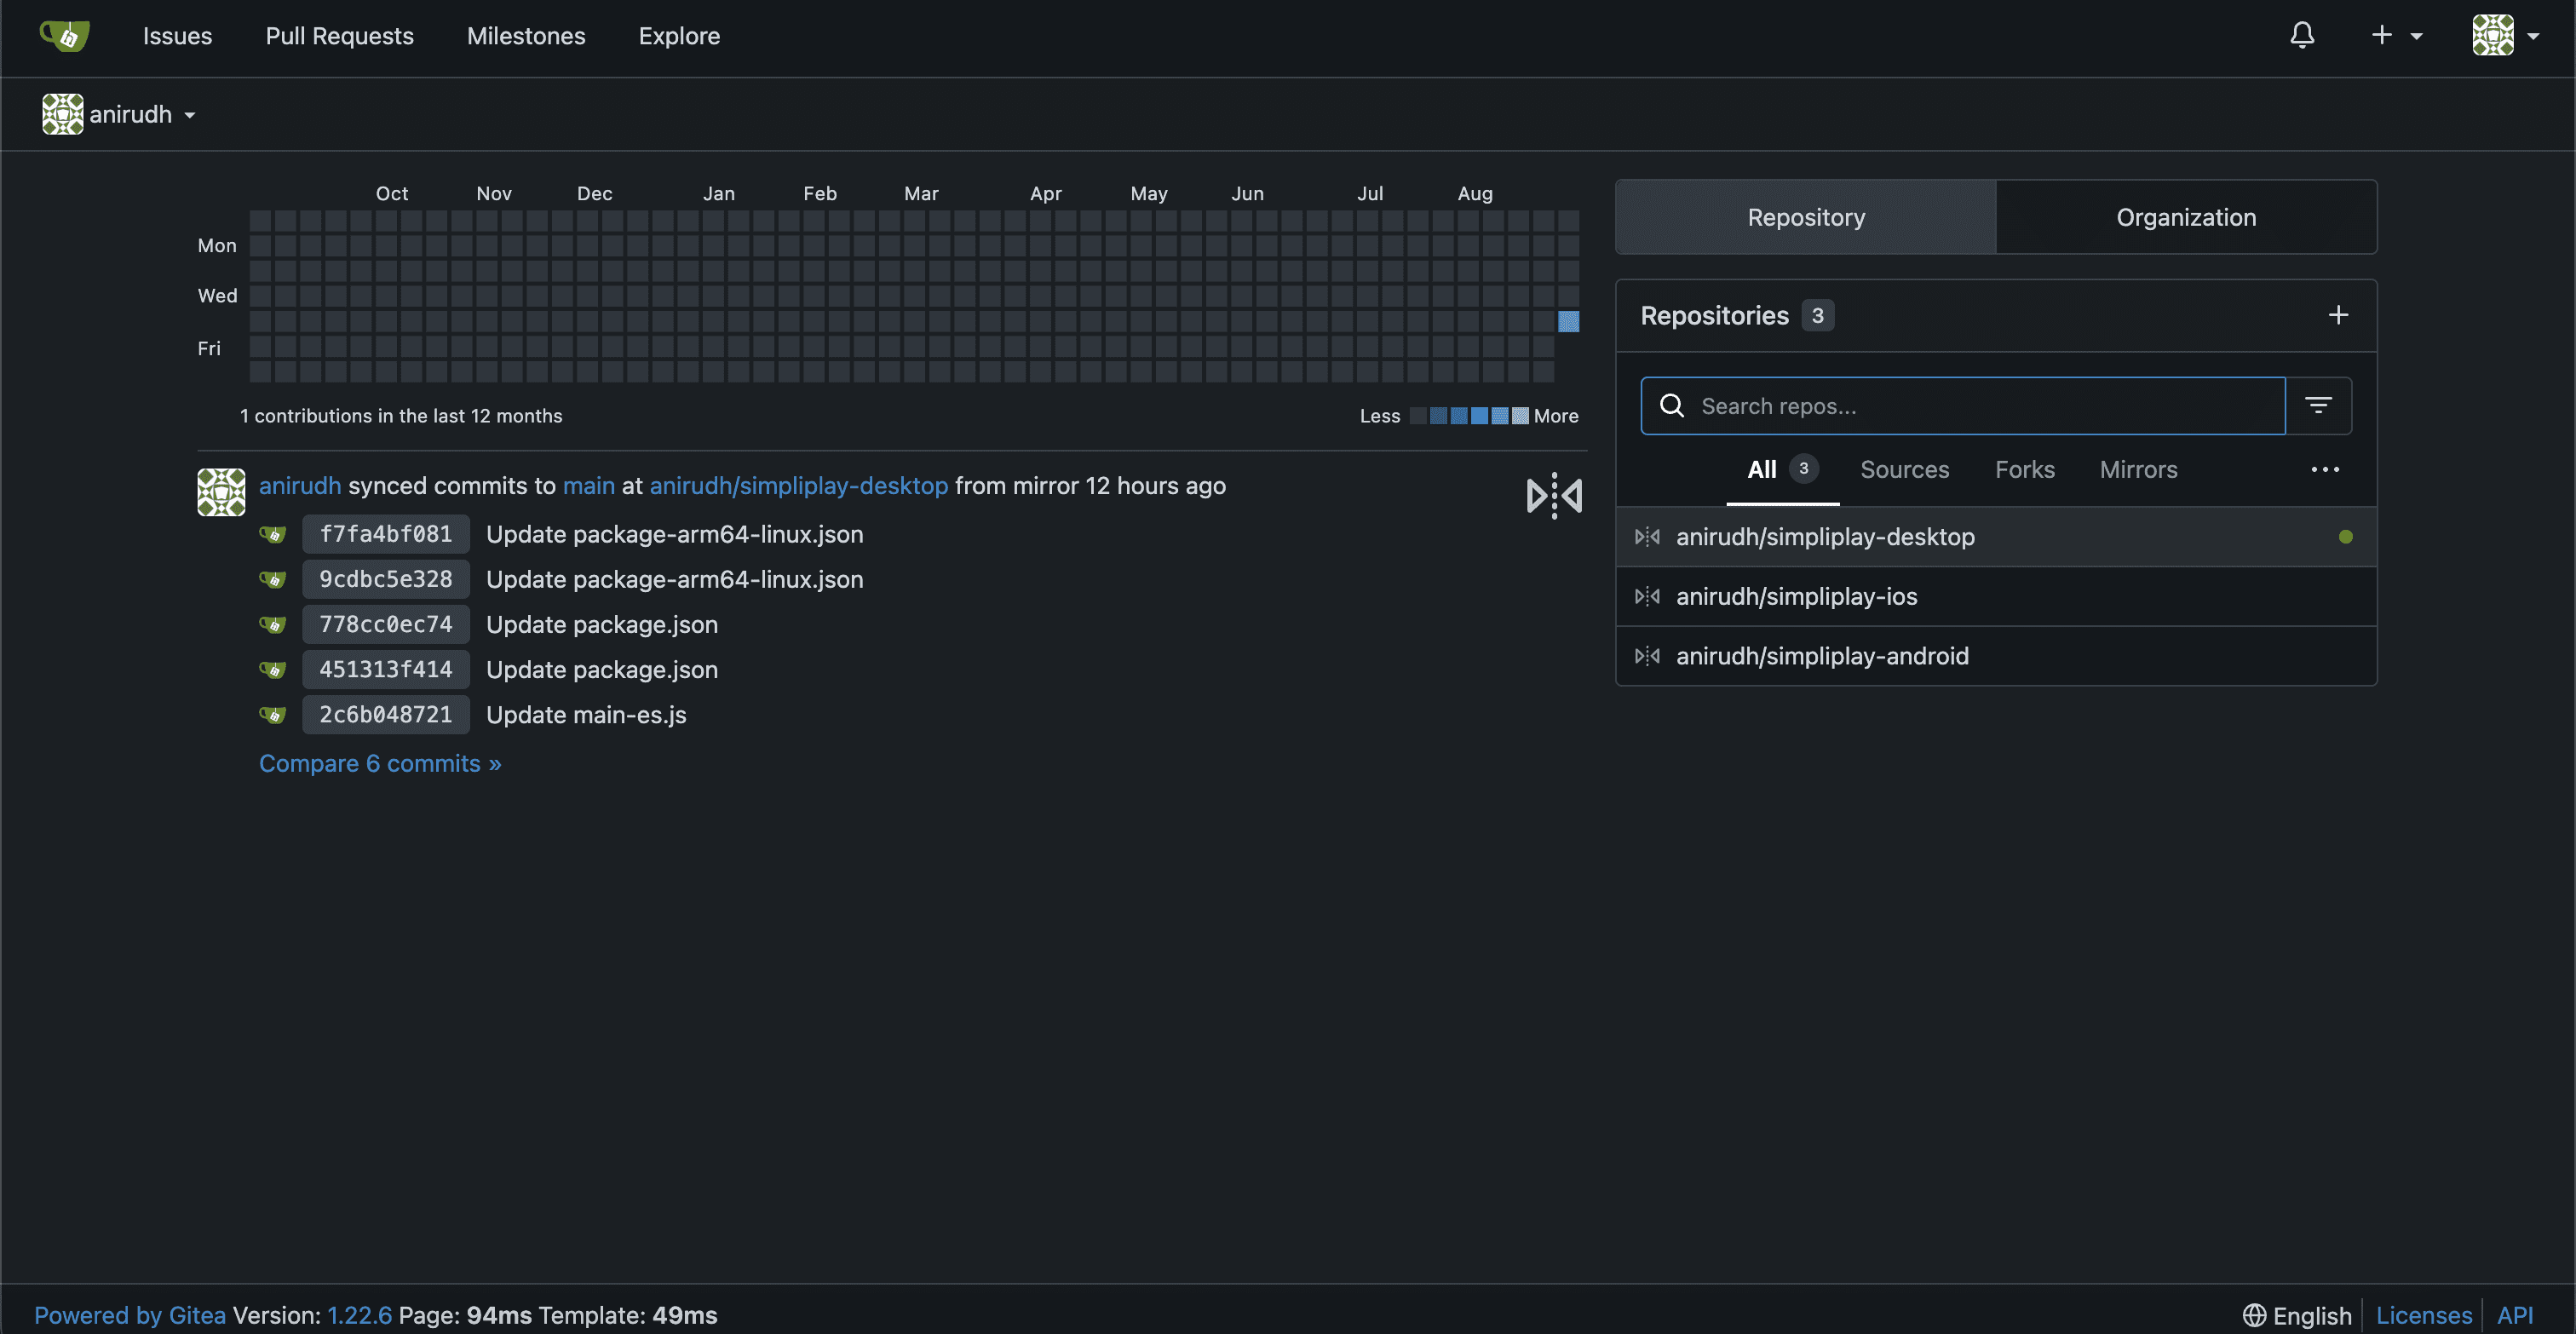Open the create-new dropdown arrow in the navbar

click(x=2417, y=37)
